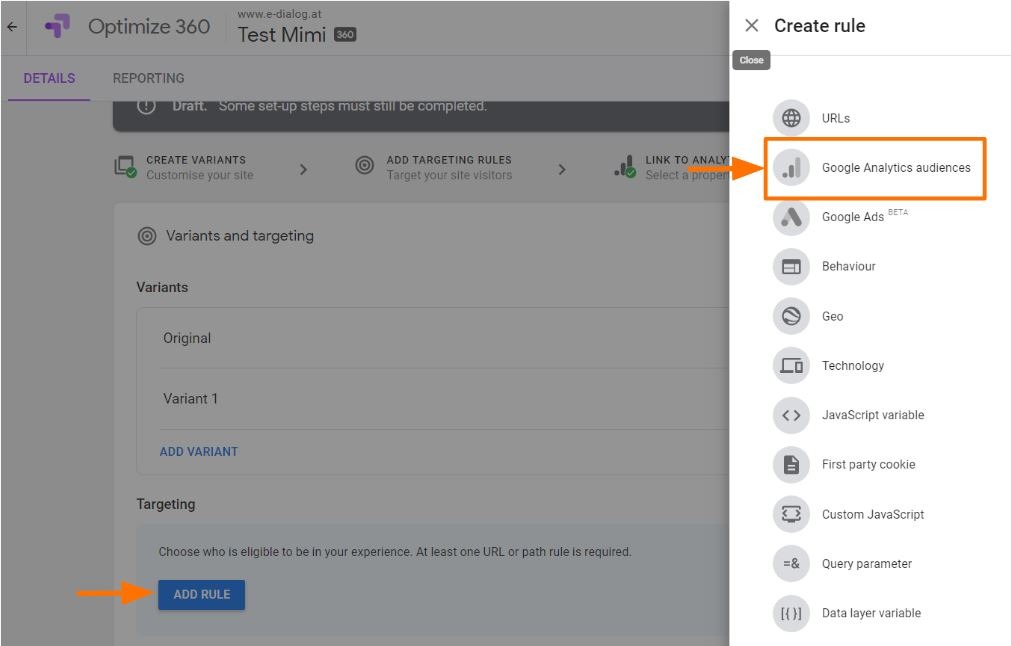Select the URLs globe icon

coord(791,118)
